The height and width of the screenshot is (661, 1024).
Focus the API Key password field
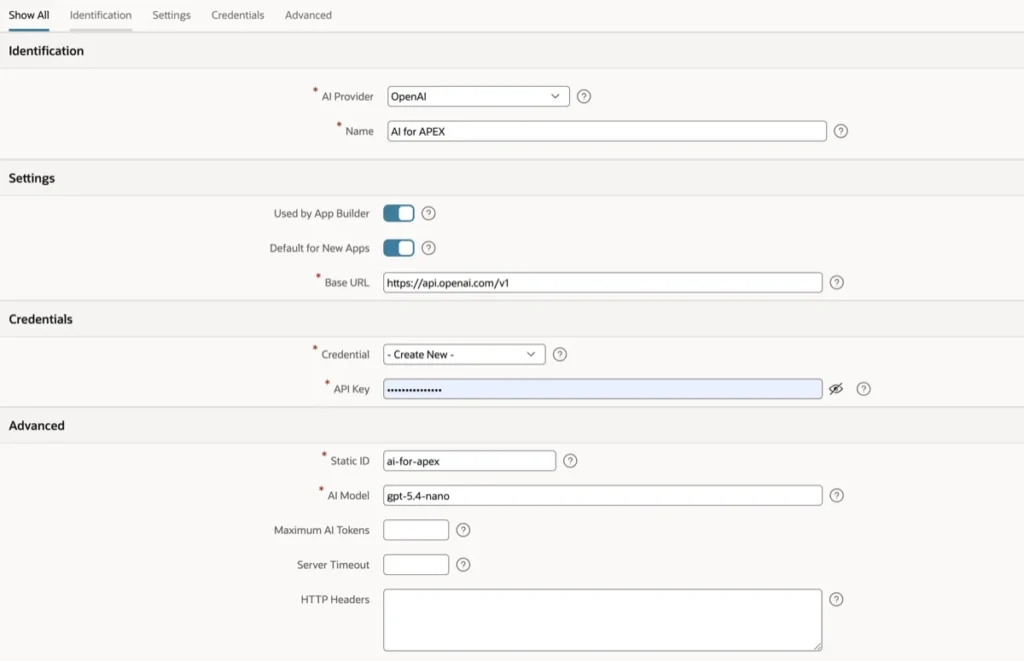click(602, 389)
